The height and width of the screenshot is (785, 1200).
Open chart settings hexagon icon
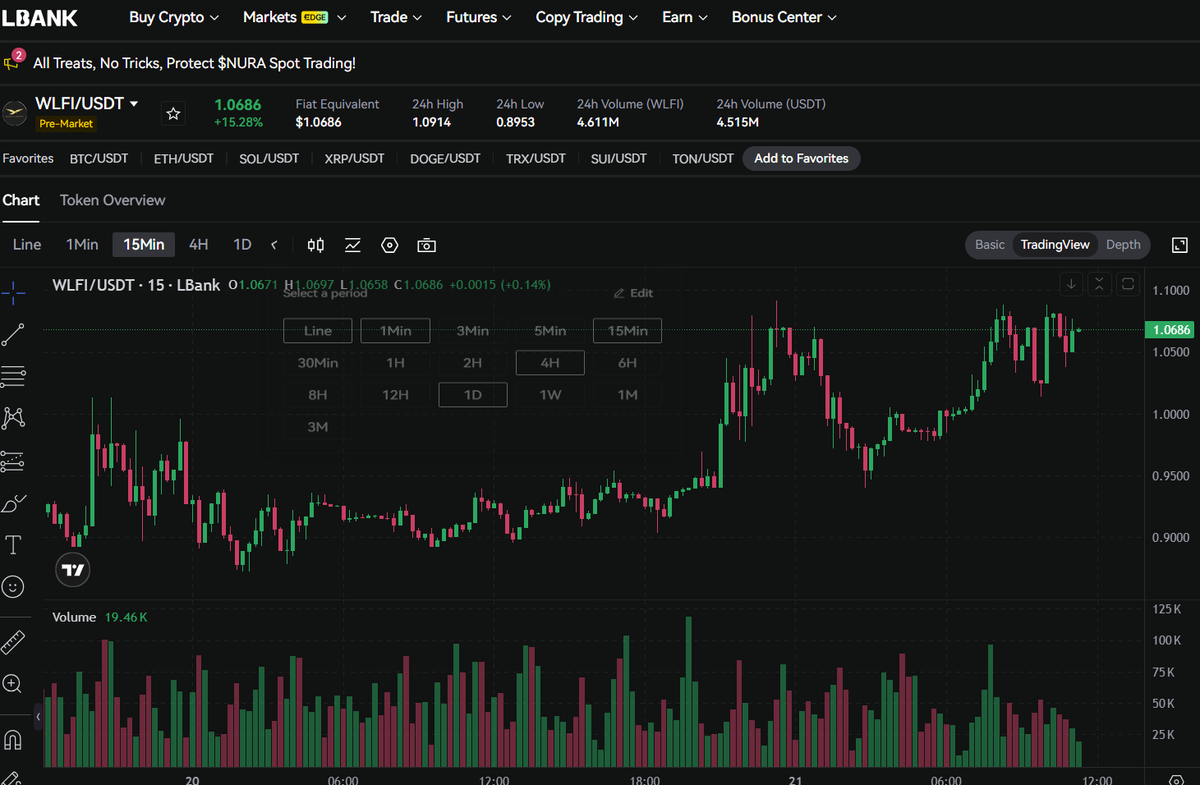pyautogui.click(x=390, y=245)
